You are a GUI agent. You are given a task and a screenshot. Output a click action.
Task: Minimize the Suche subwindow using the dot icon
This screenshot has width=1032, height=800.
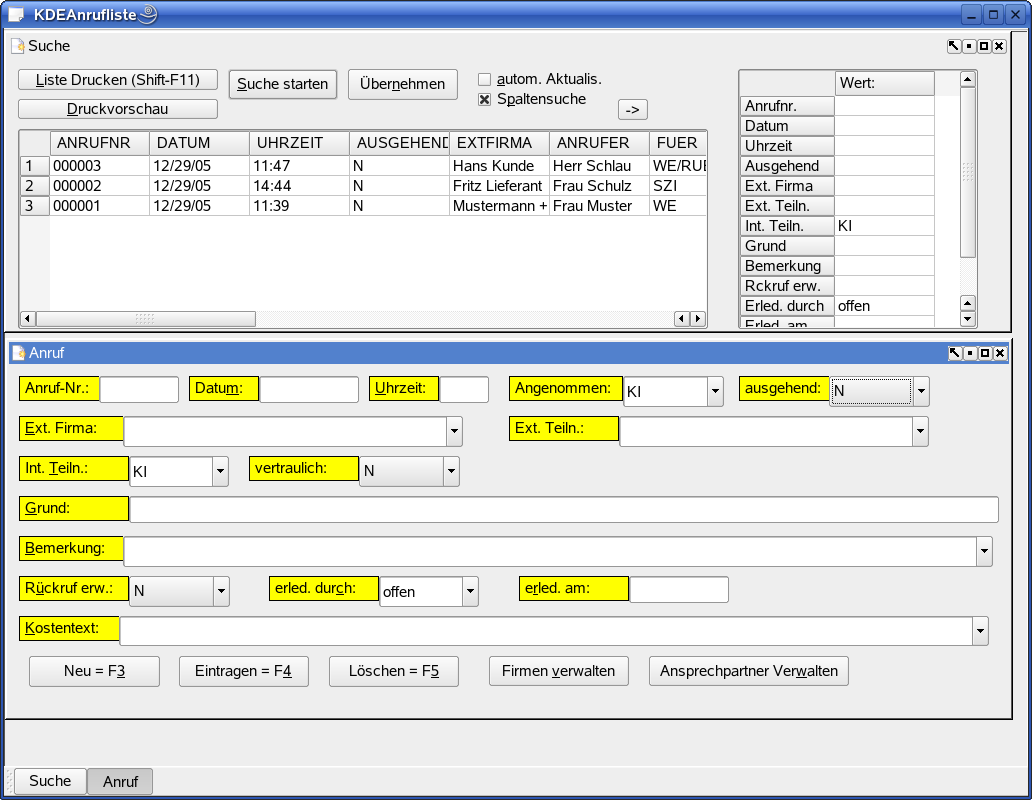coord(969,46)
